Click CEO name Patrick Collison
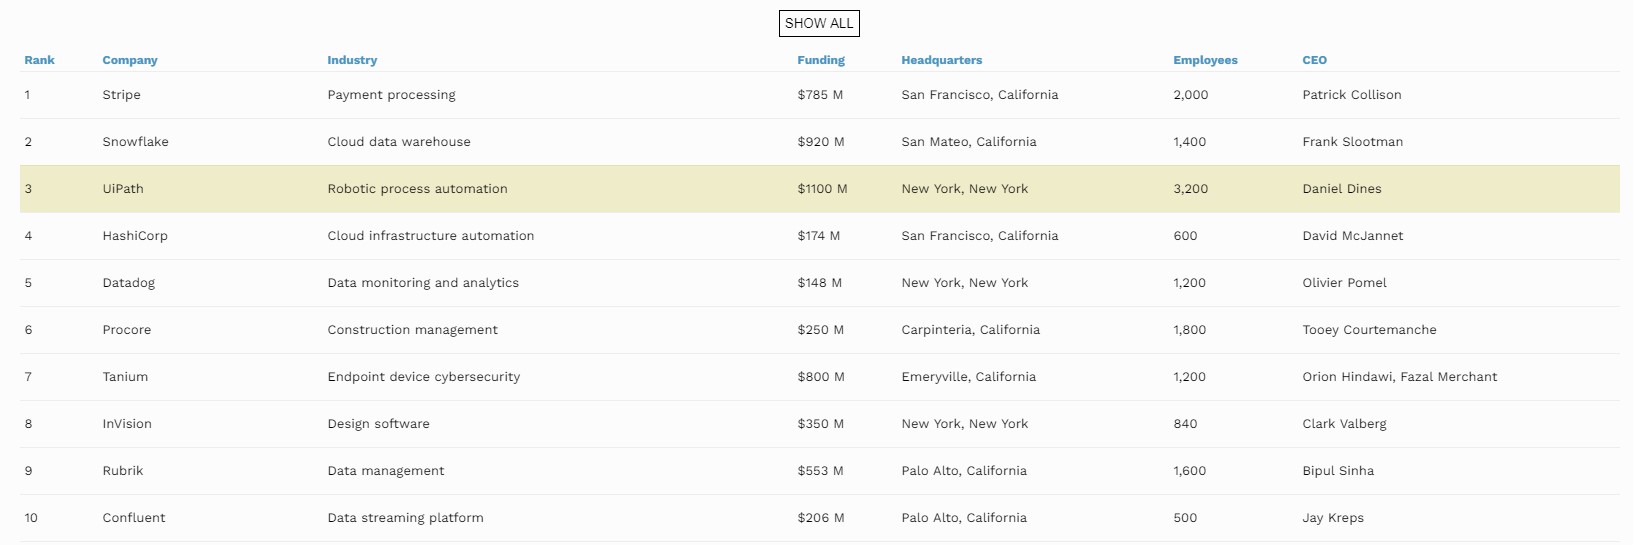 (x=1352, y=95)
